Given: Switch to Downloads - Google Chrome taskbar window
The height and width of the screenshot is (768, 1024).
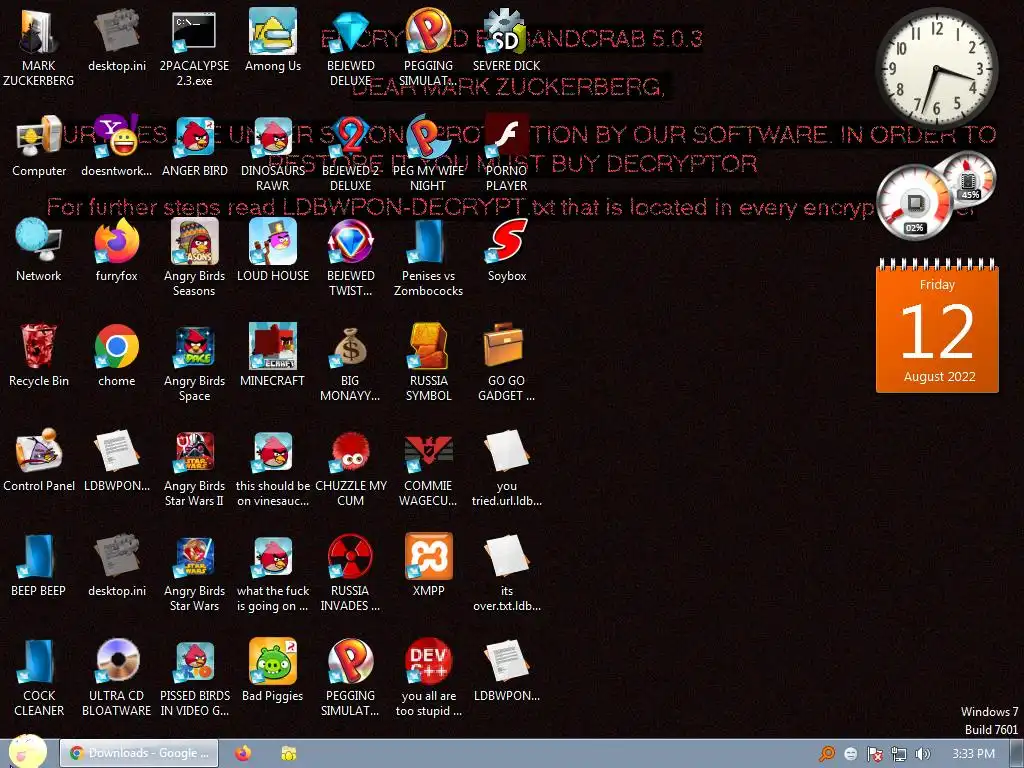Looking at the screenshot, I should [x=139, y=753].
